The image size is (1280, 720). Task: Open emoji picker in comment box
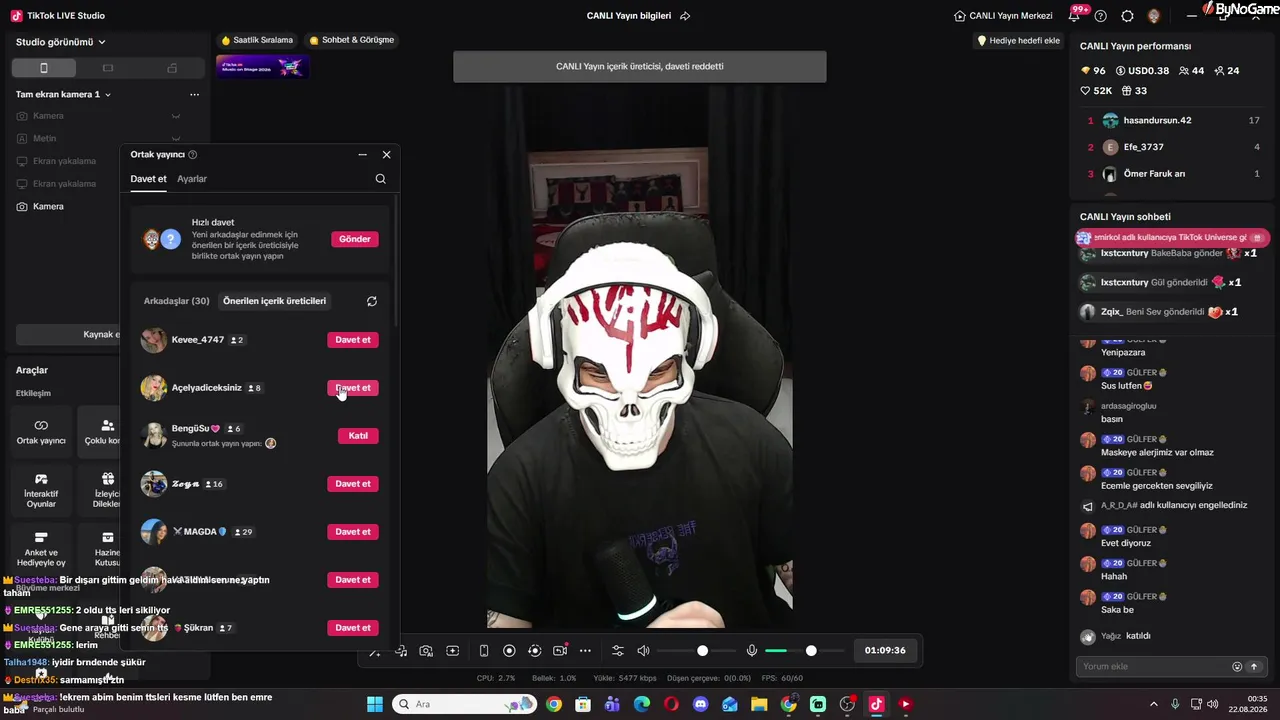coord(1237,667)
